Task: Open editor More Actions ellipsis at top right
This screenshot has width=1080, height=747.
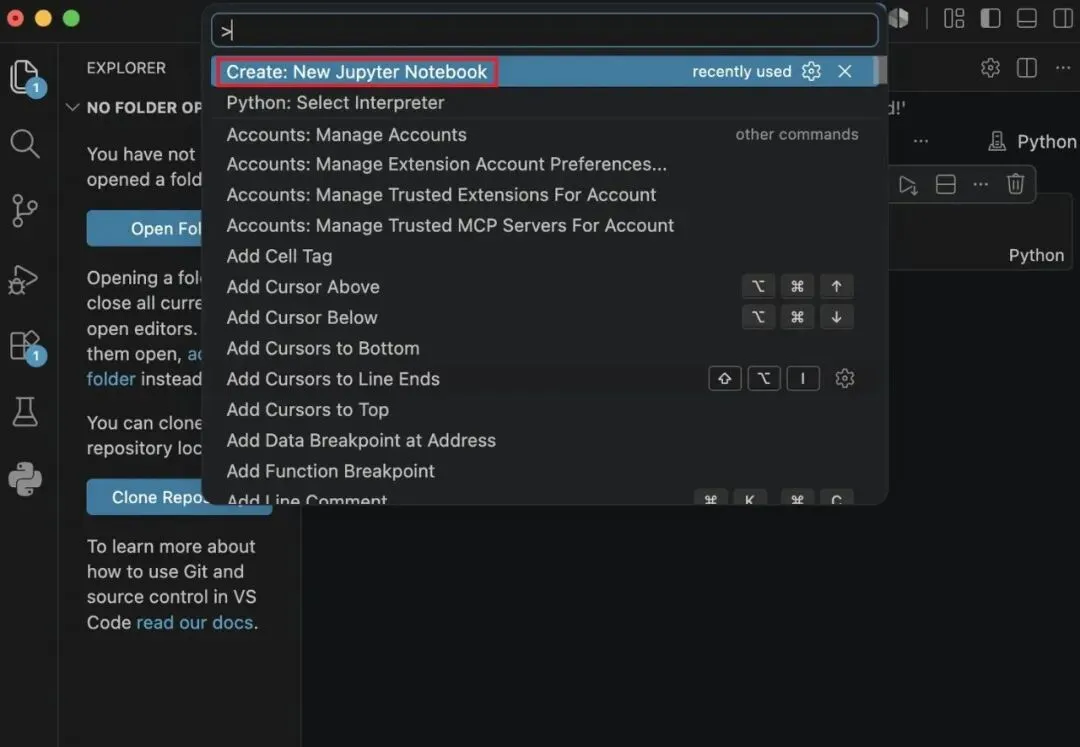Action: (x=1063, y=67)
